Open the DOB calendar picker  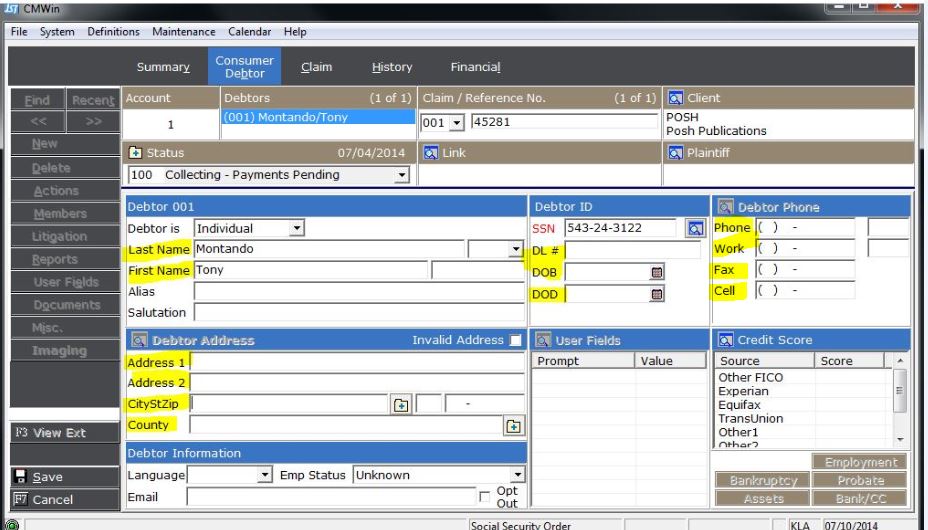[657, 271]
